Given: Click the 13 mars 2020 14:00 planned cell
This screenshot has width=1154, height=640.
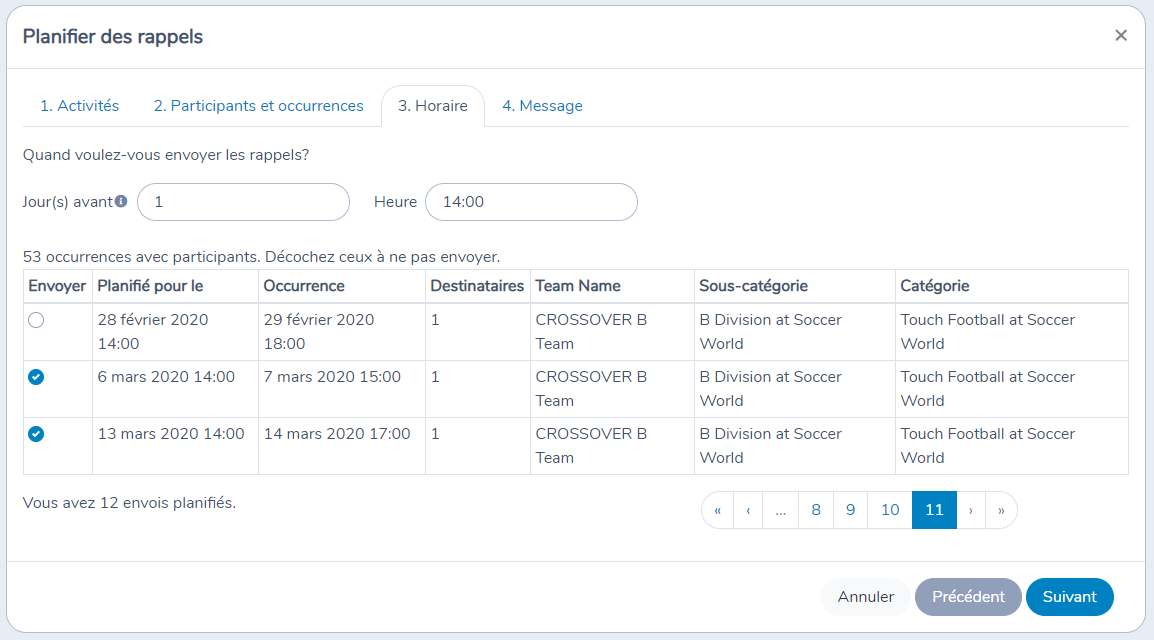Looking at the screenshot, I should [x=175, y=446].
